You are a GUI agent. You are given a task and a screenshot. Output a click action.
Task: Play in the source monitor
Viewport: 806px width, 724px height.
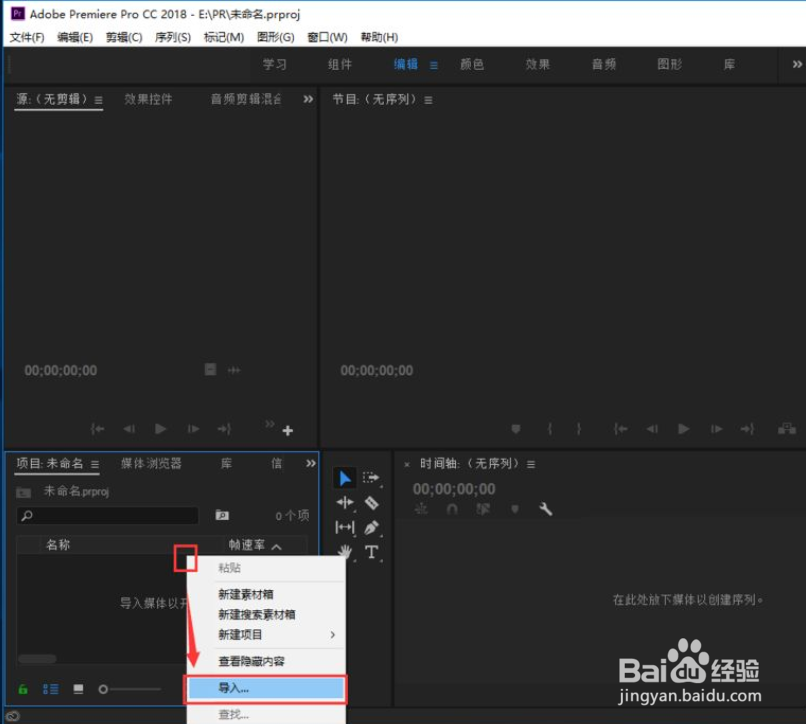(x=160, y=428)
